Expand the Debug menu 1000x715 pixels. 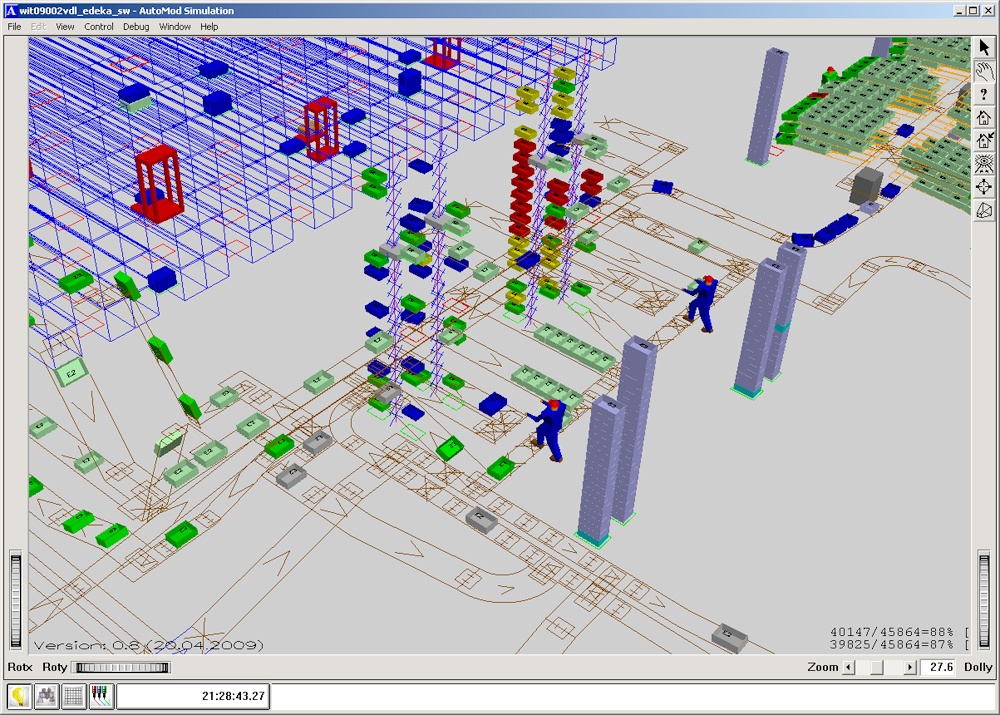point(136,27)
